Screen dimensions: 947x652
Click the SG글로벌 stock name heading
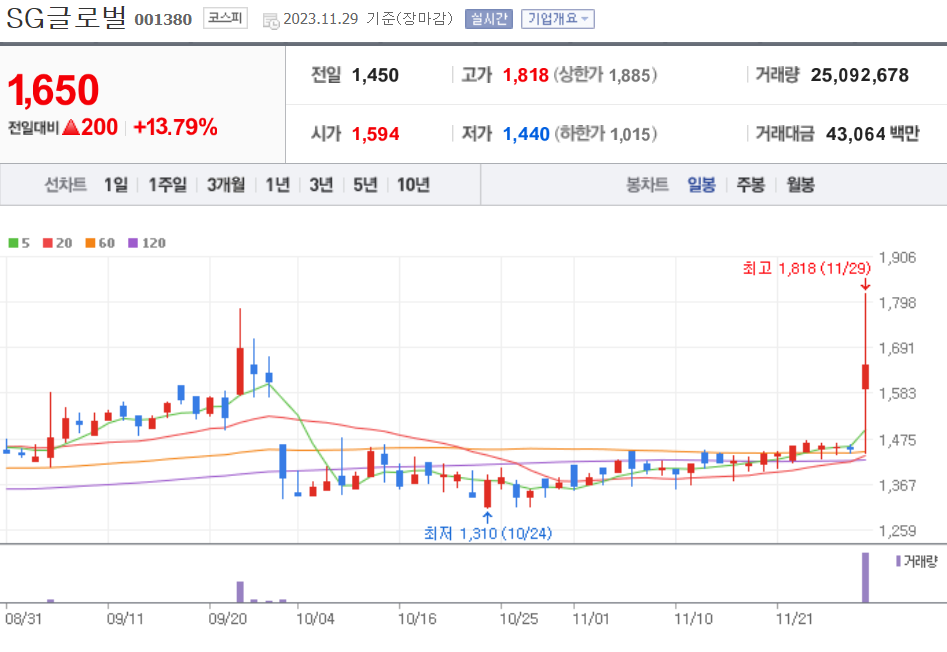pyautogui.click(x=66, y=18)
